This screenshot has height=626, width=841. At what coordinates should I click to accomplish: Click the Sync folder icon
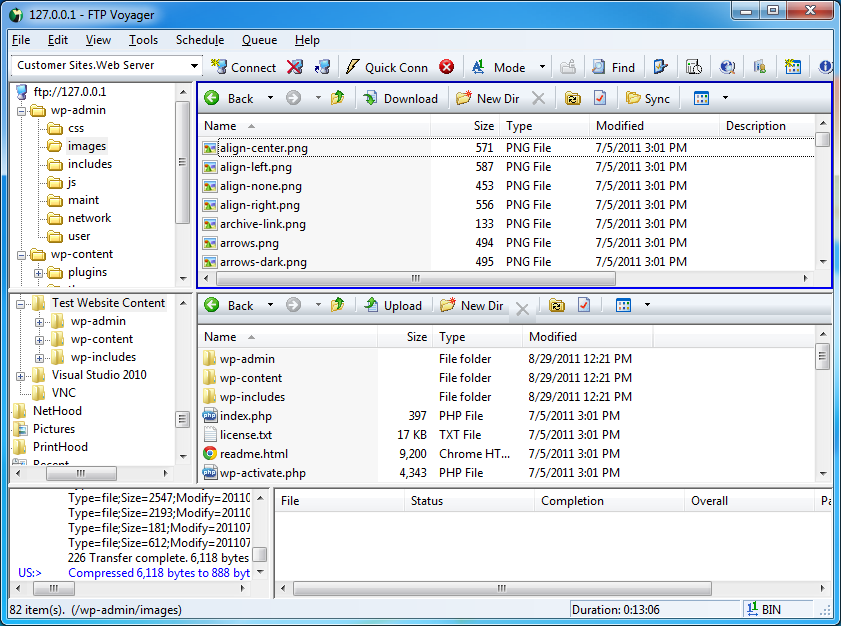coord(633,98)
